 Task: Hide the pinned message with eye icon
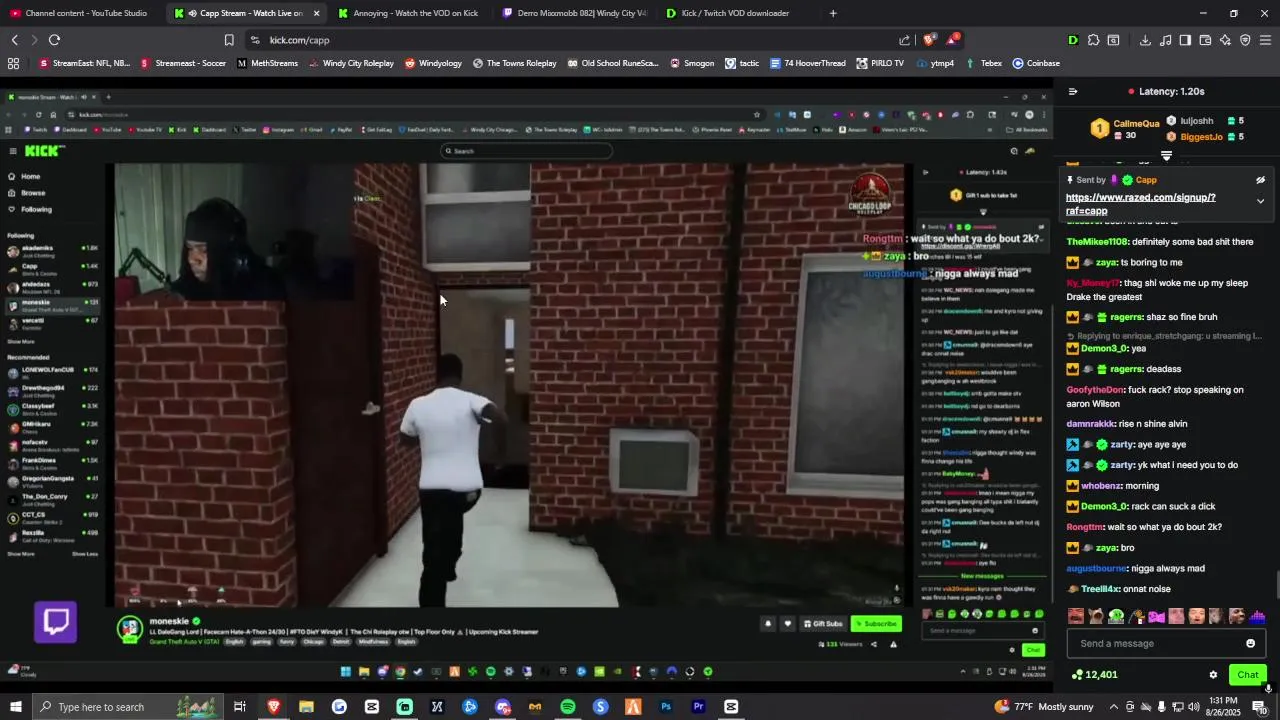(1260, 180)
